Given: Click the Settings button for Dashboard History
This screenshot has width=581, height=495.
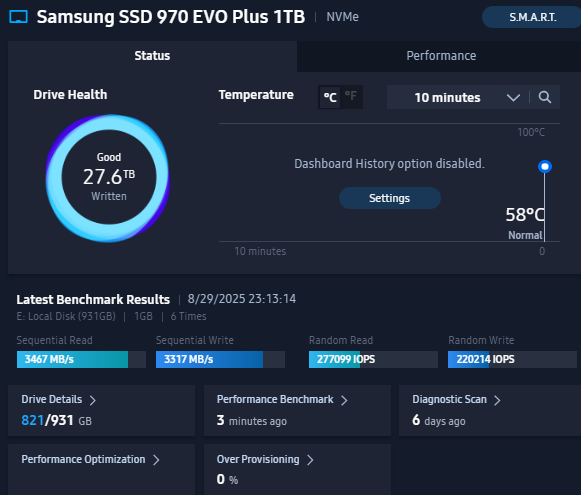Looking at the screenshot, I should coord(390,198).
